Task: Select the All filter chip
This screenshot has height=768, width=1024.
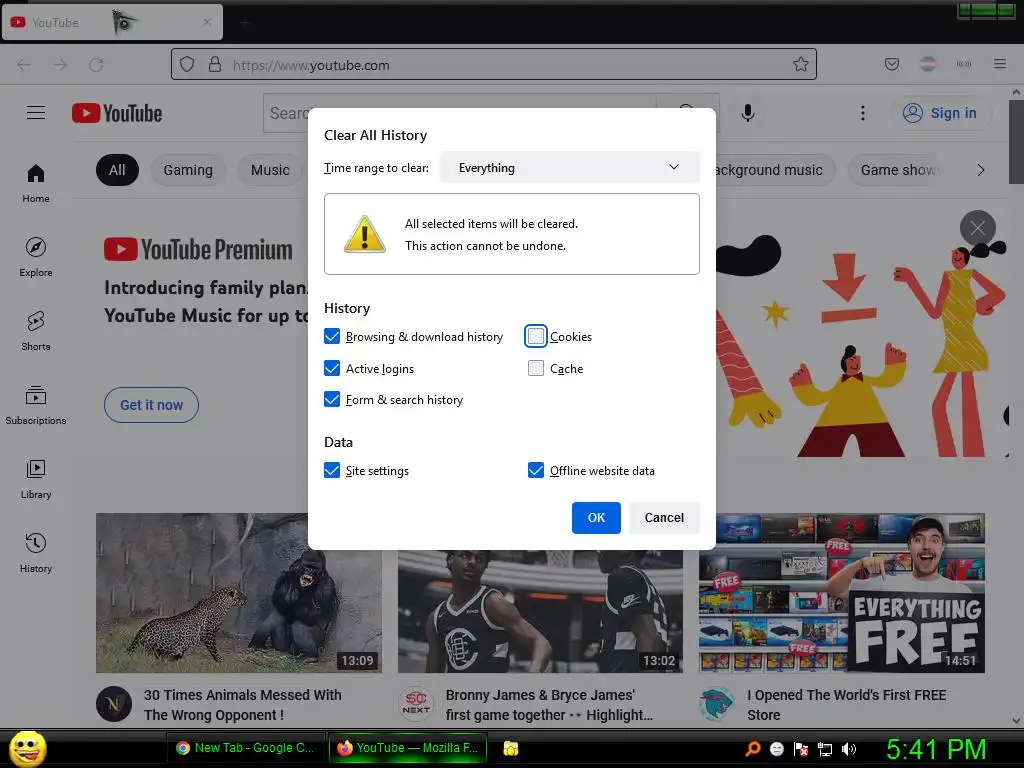Action: (x=118, y=170)
